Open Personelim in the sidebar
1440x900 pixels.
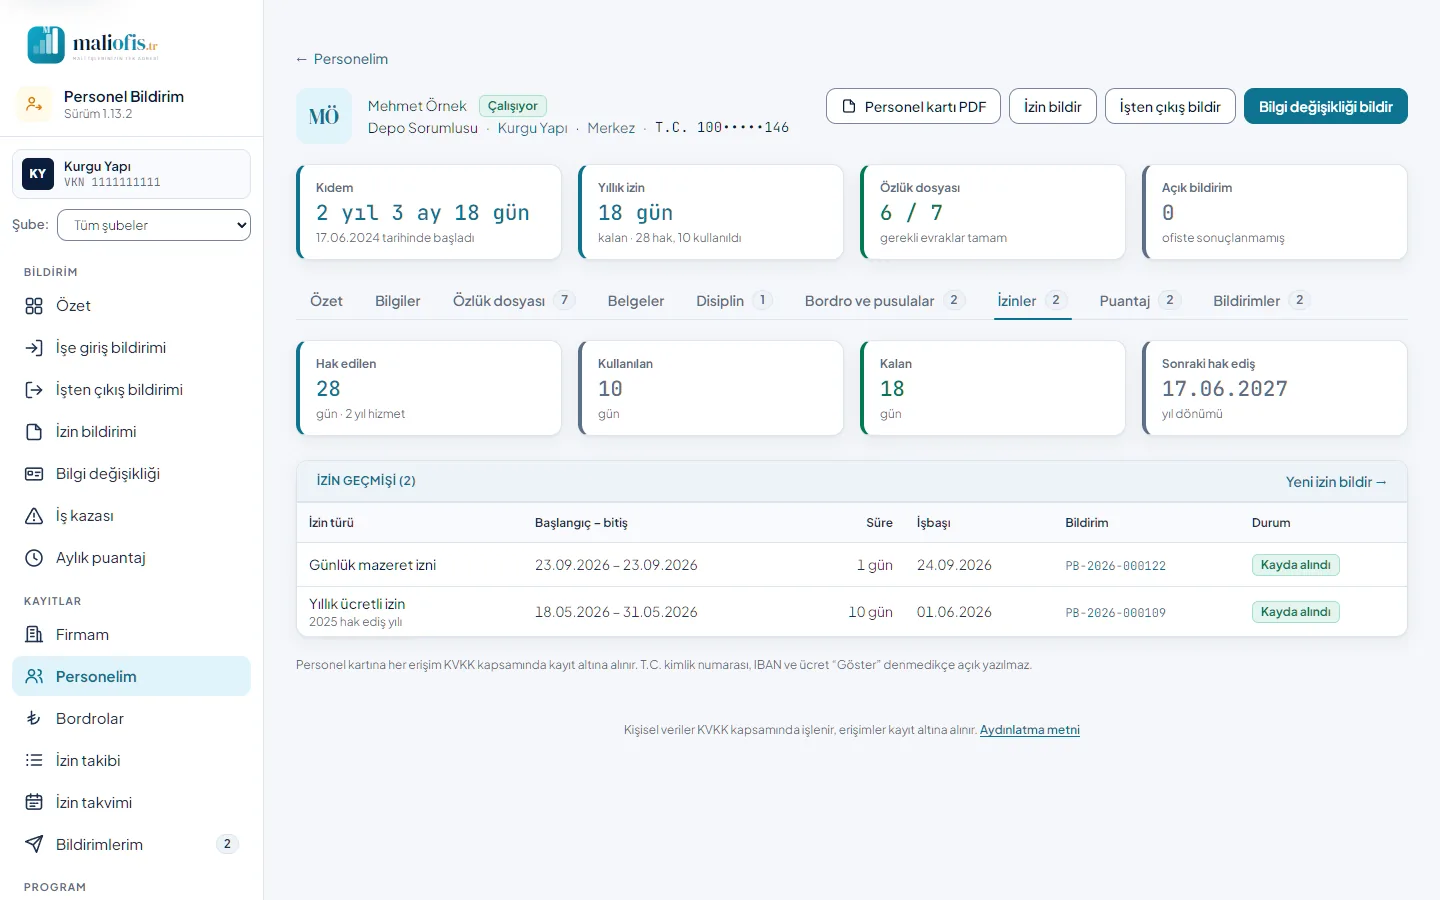tap(131, 677)
